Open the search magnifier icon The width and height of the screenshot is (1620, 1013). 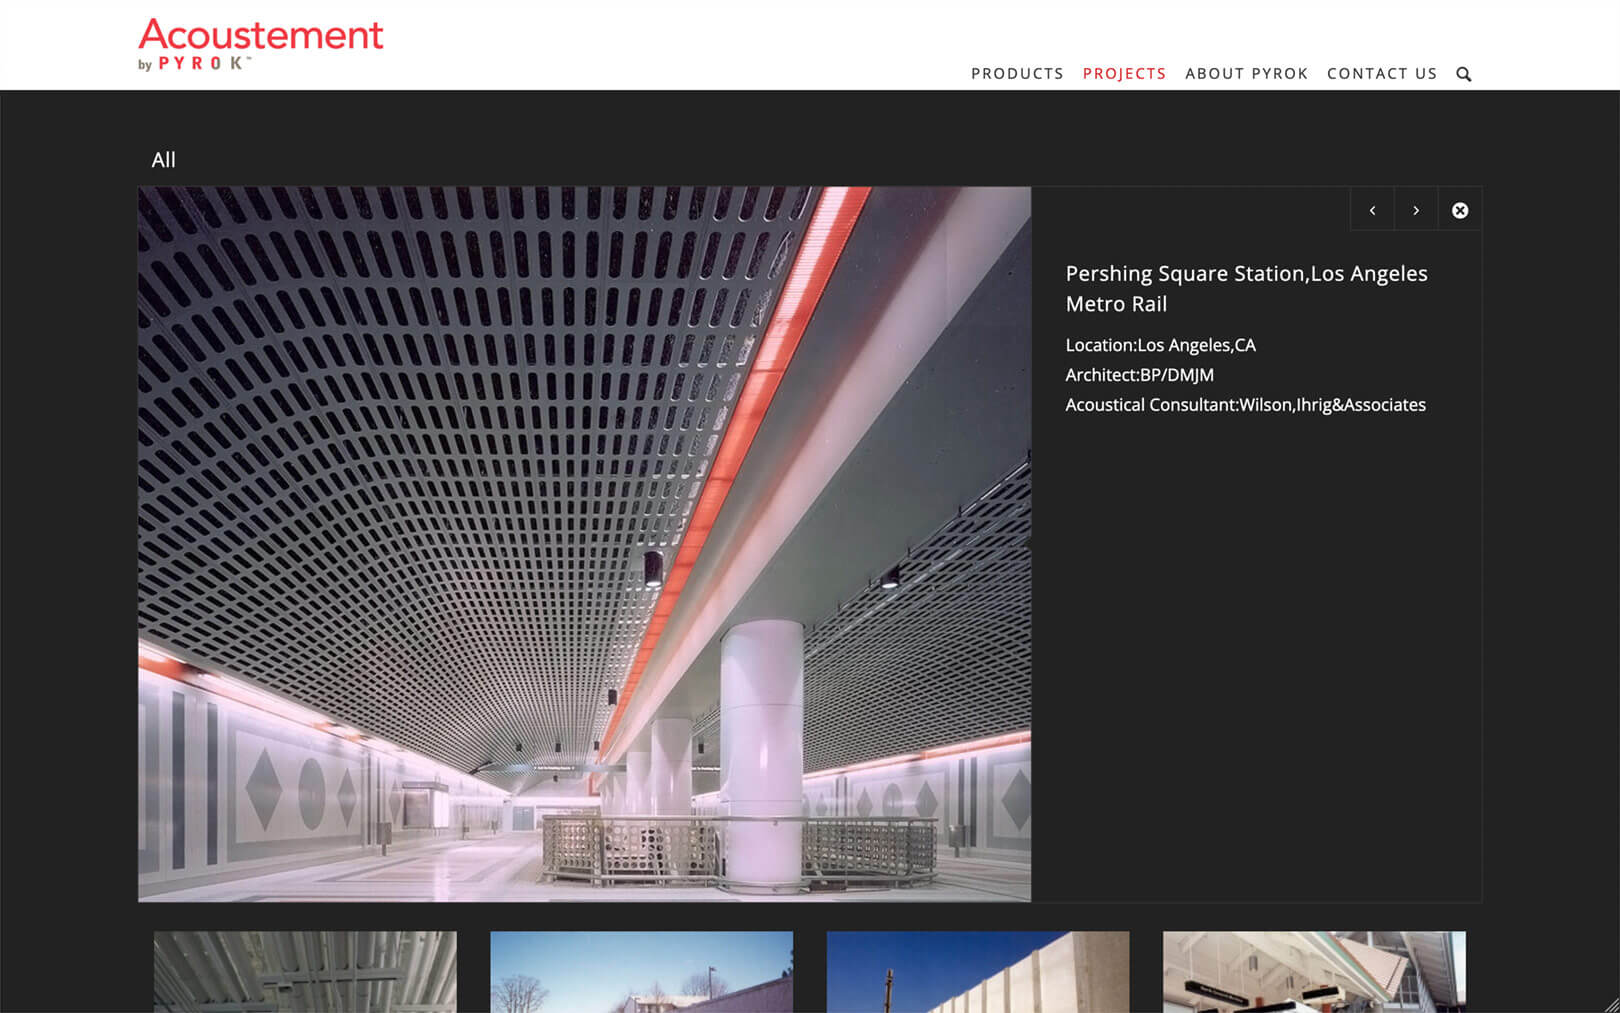click(x=1464, y=74)
